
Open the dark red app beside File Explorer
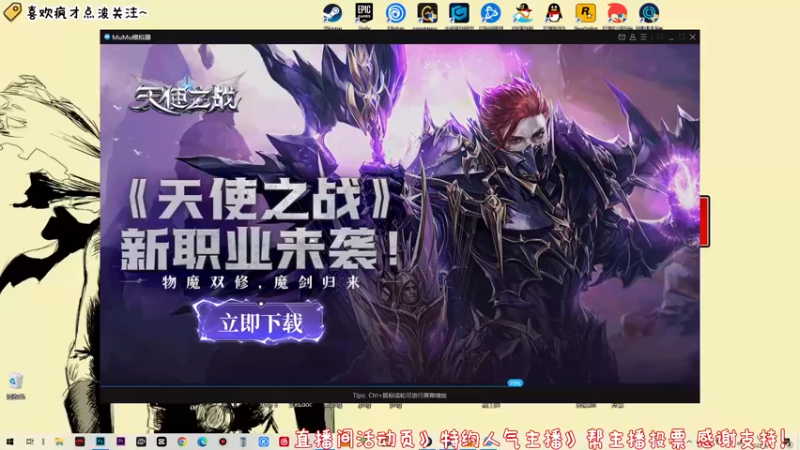coord(80,442)
